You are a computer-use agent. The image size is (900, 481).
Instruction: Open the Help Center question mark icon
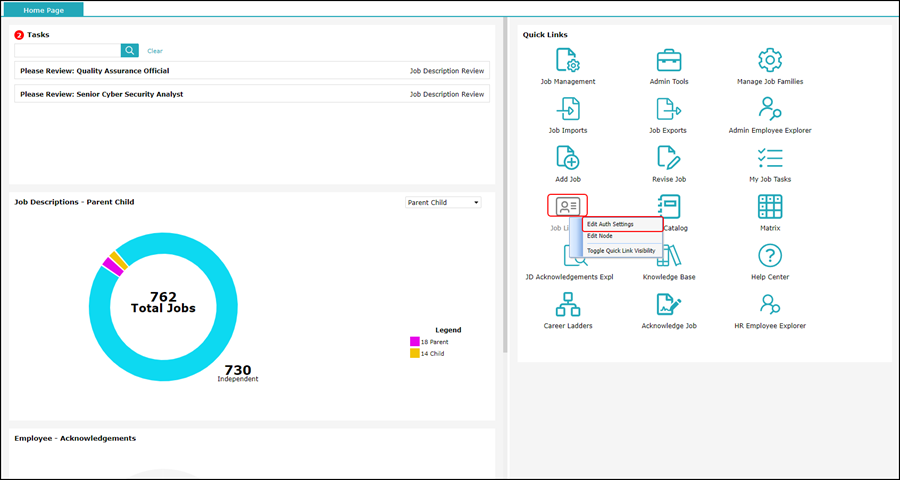point(770,255)
